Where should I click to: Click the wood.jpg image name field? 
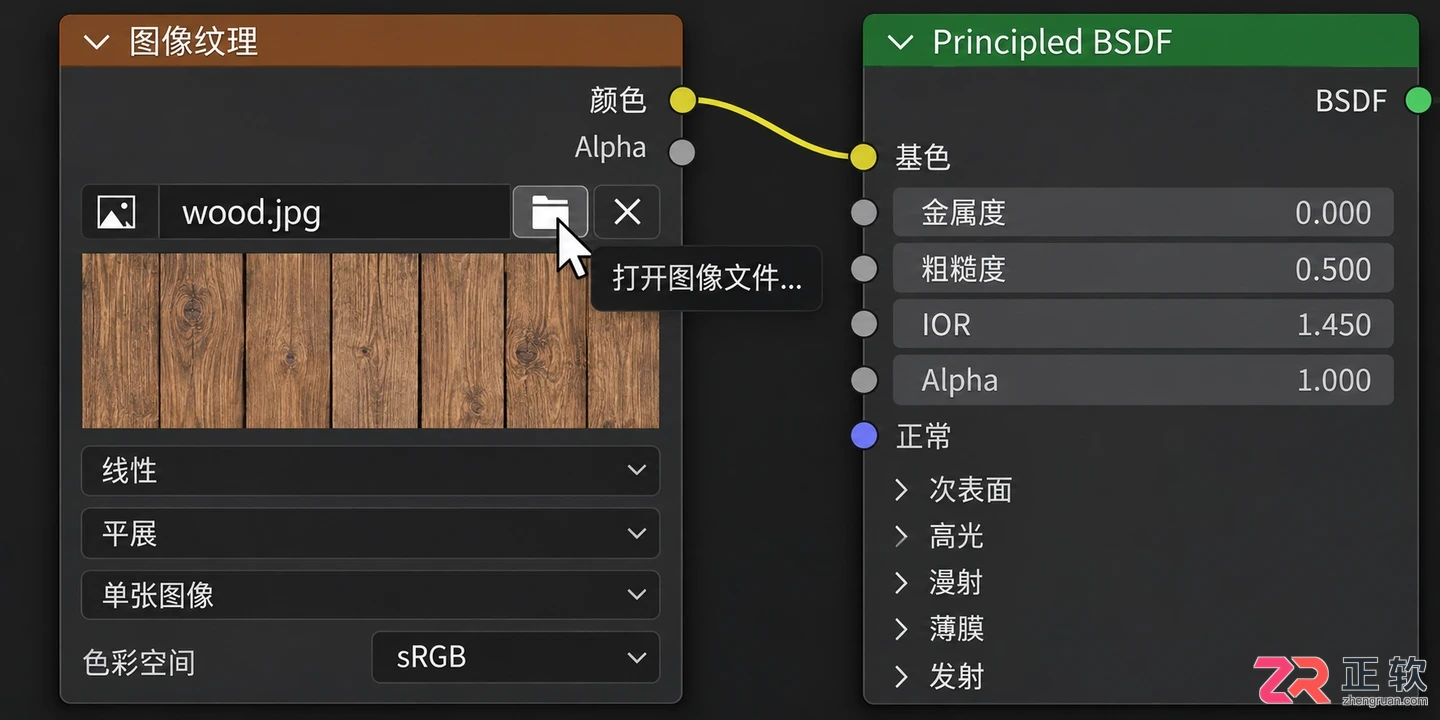click(x=335, y=212)
